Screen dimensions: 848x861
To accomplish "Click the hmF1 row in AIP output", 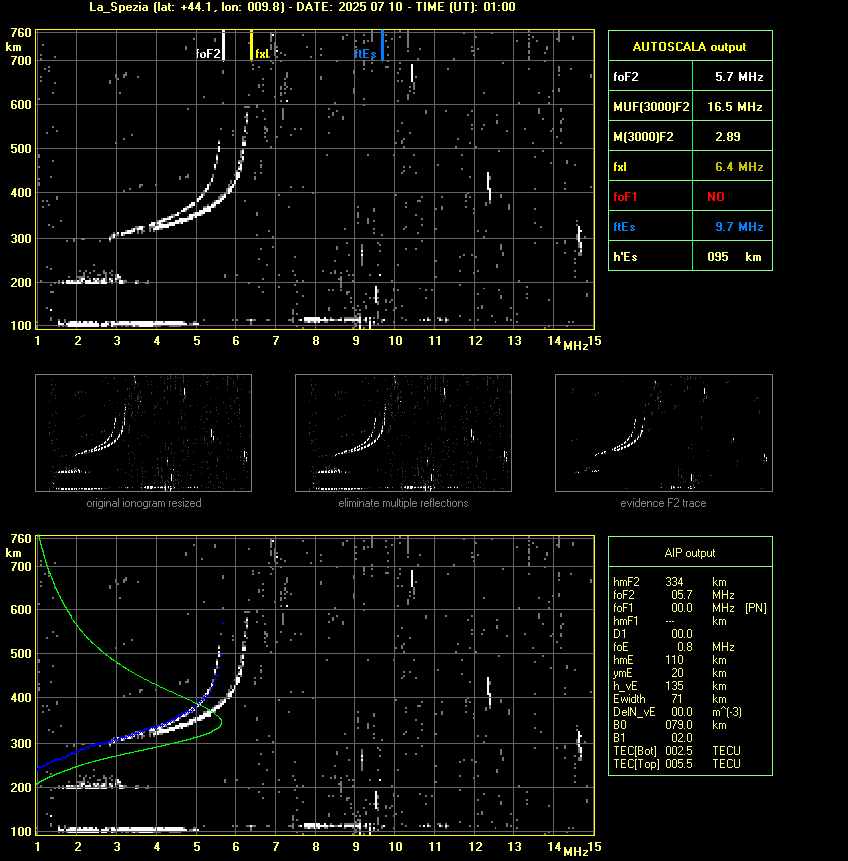I will pos(690,621).
